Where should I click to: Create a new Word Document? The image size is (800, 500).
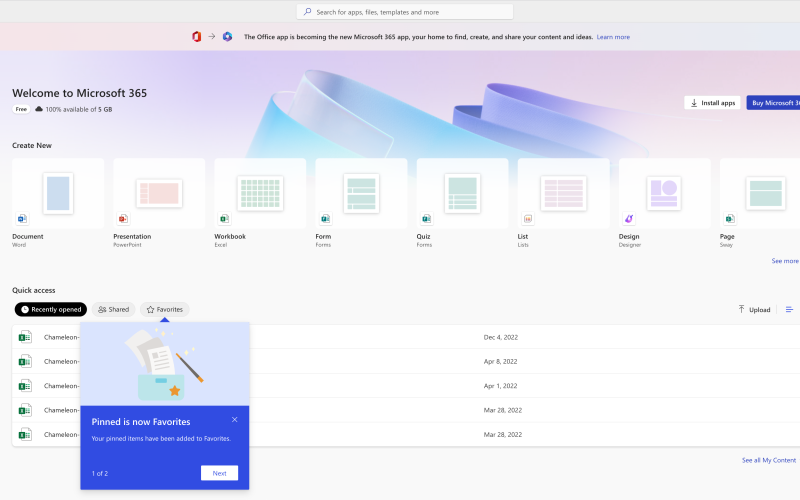tap(58, 193)
